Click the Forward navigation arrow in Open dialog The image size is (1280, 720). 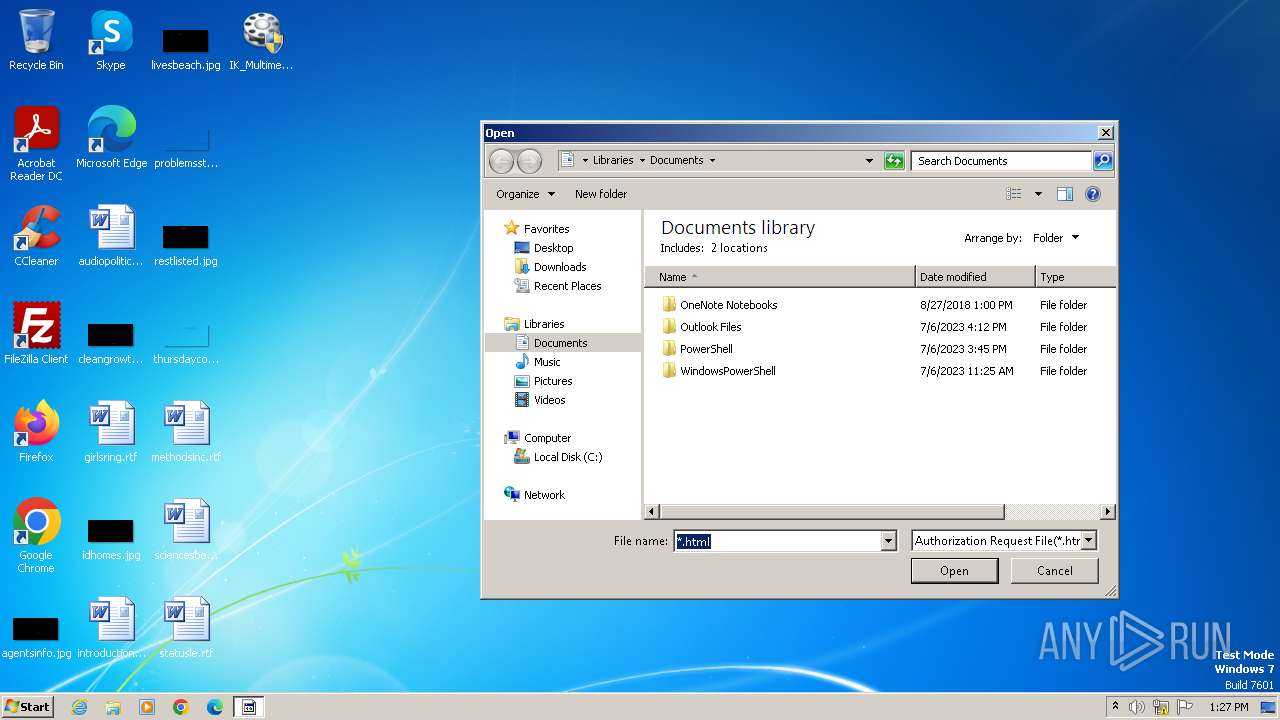click(x=529, y=161)
